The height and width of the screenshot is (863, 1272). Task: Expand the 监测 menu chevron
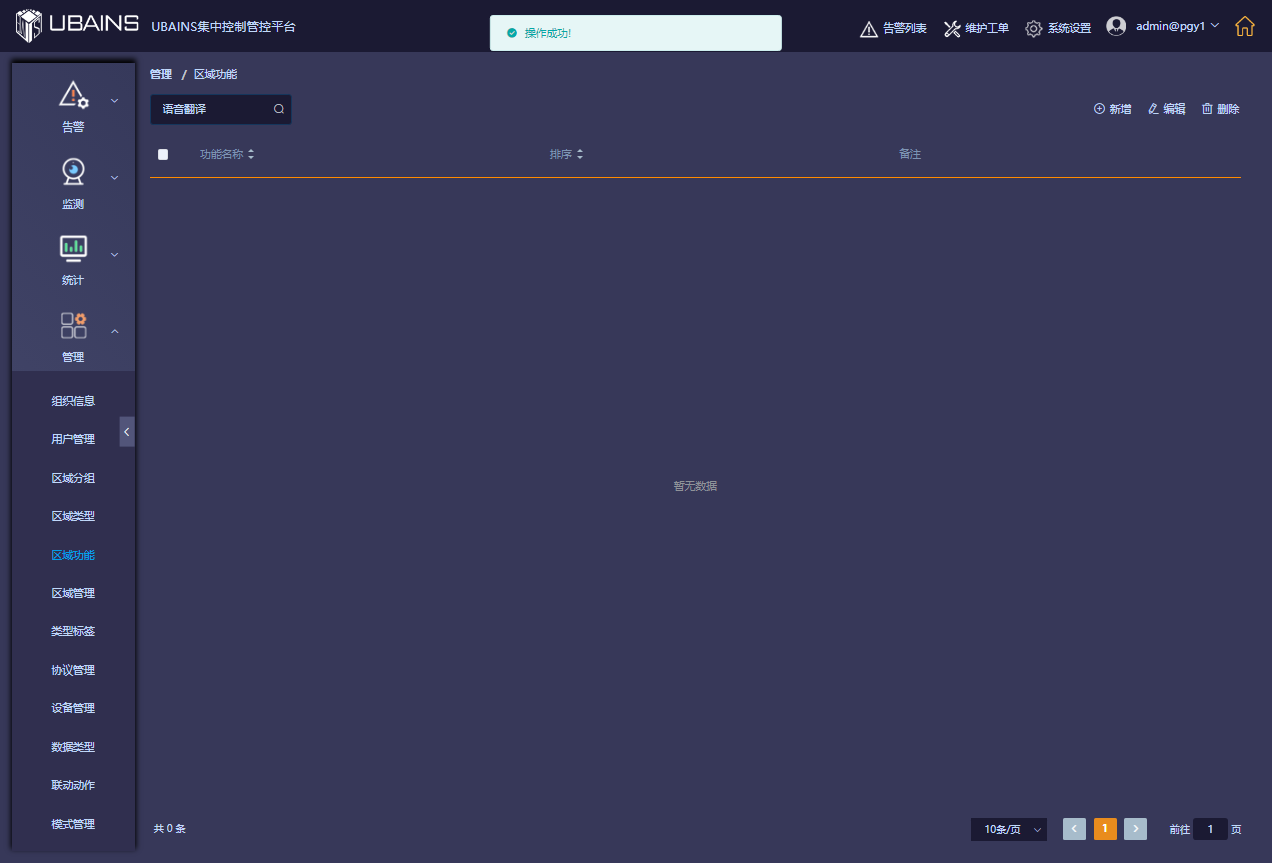click(x=114, y=177)
